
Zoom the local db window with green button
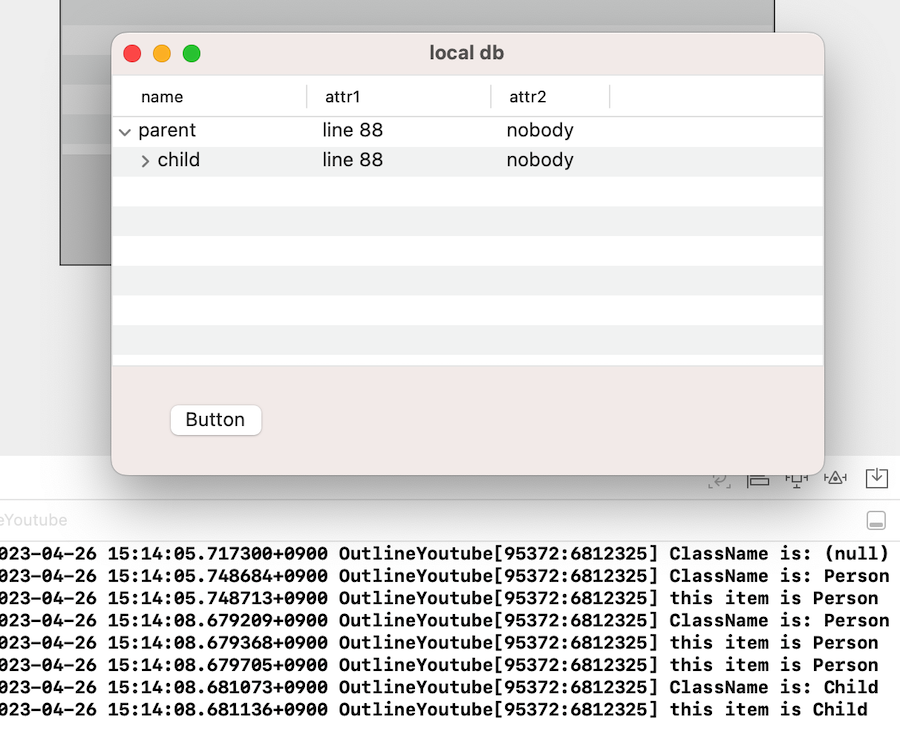pyautogui.click(x=192, y=53)
